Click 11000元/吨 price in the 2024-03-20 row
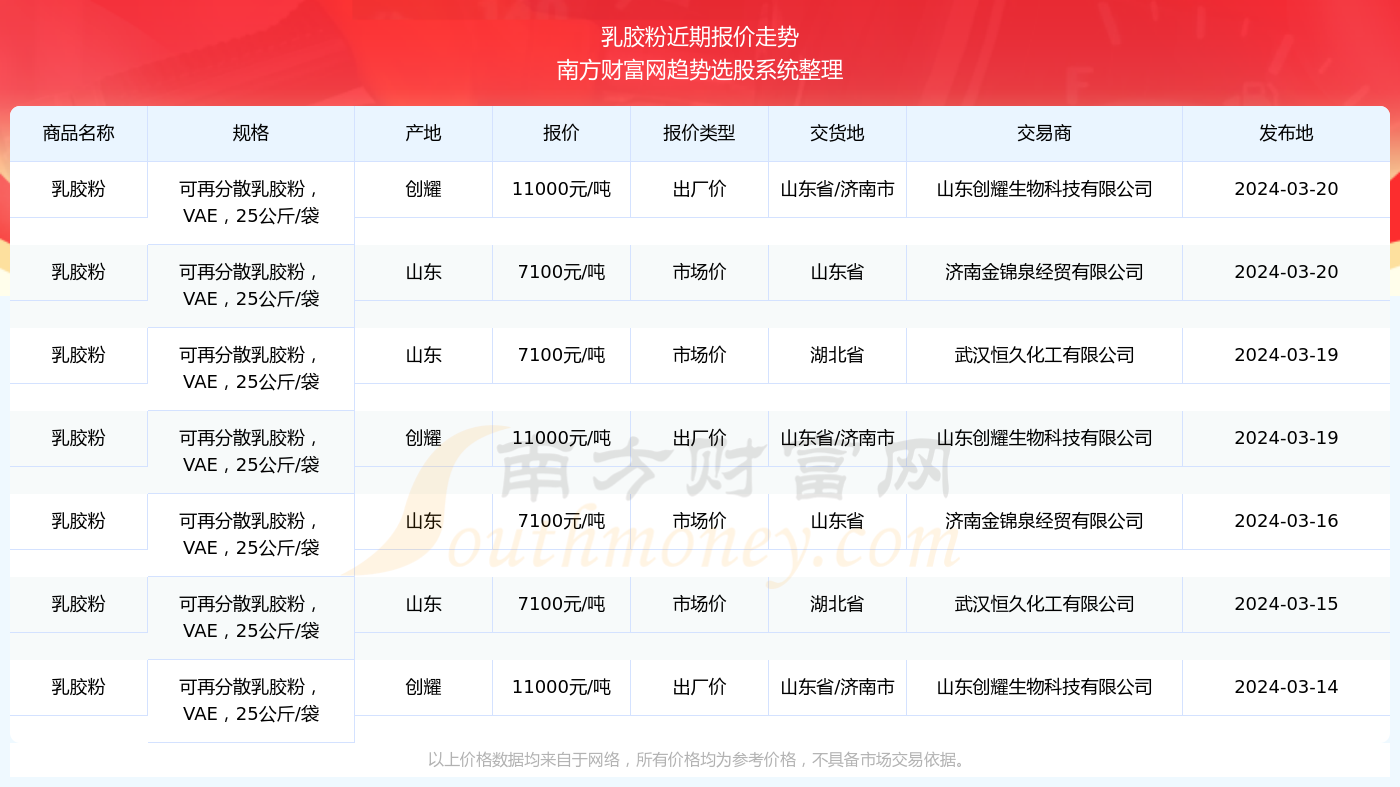This screenshot has width=1400, height=787. (x=561, y=189)
